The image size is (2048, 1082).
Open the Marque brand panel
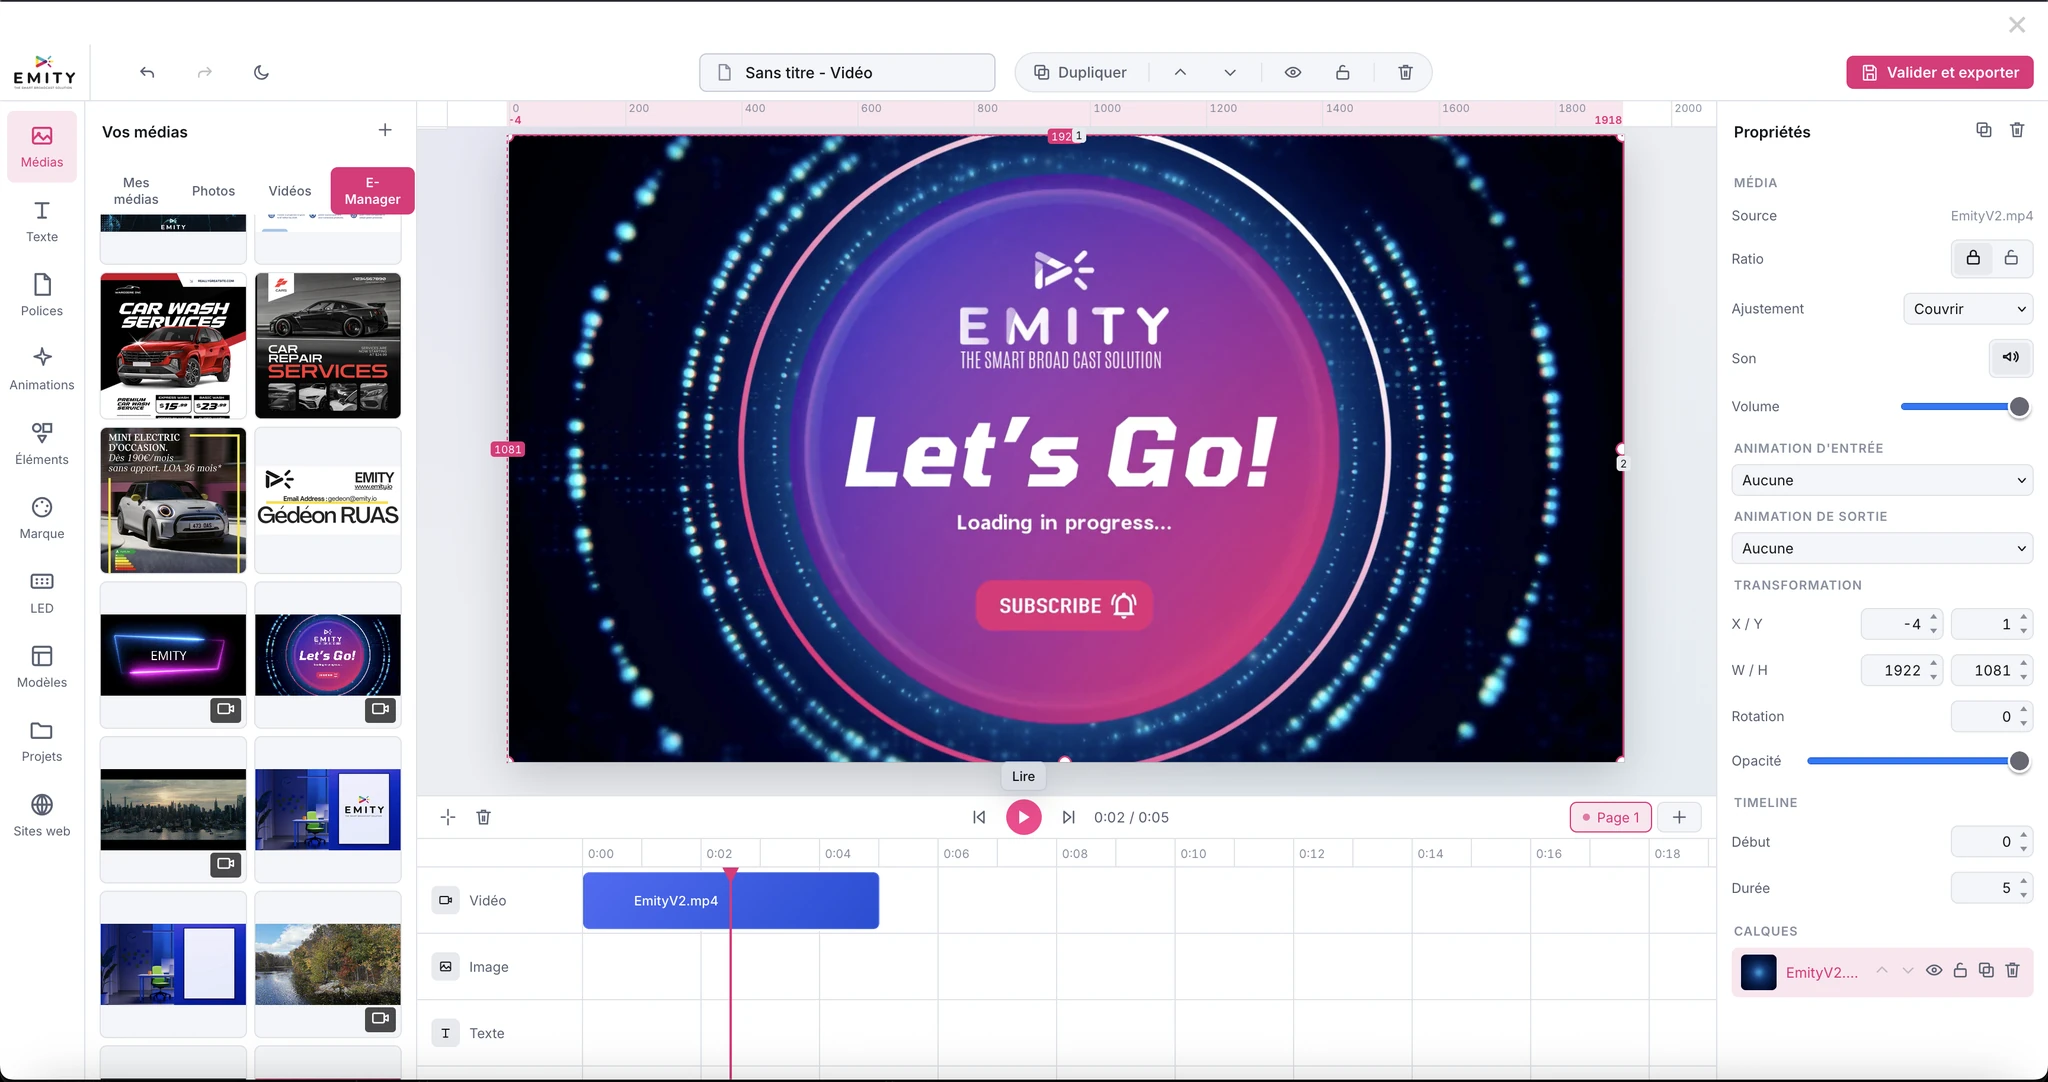pyautogui.click(x=42, y=518)
